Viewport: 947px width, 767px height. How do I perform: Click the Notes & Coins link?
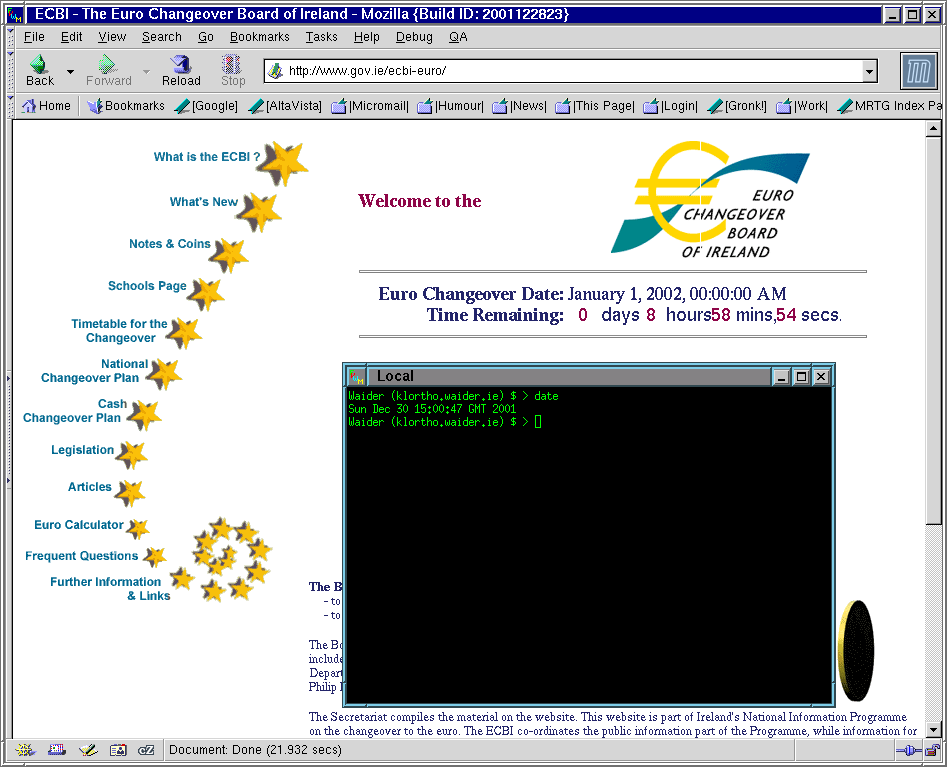pos(169,244)
